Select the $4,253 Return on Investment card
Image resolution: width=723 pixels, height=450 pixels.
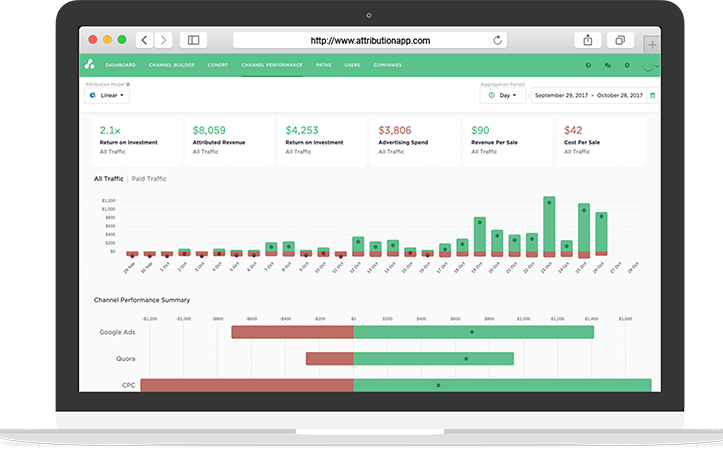point(322,141)
